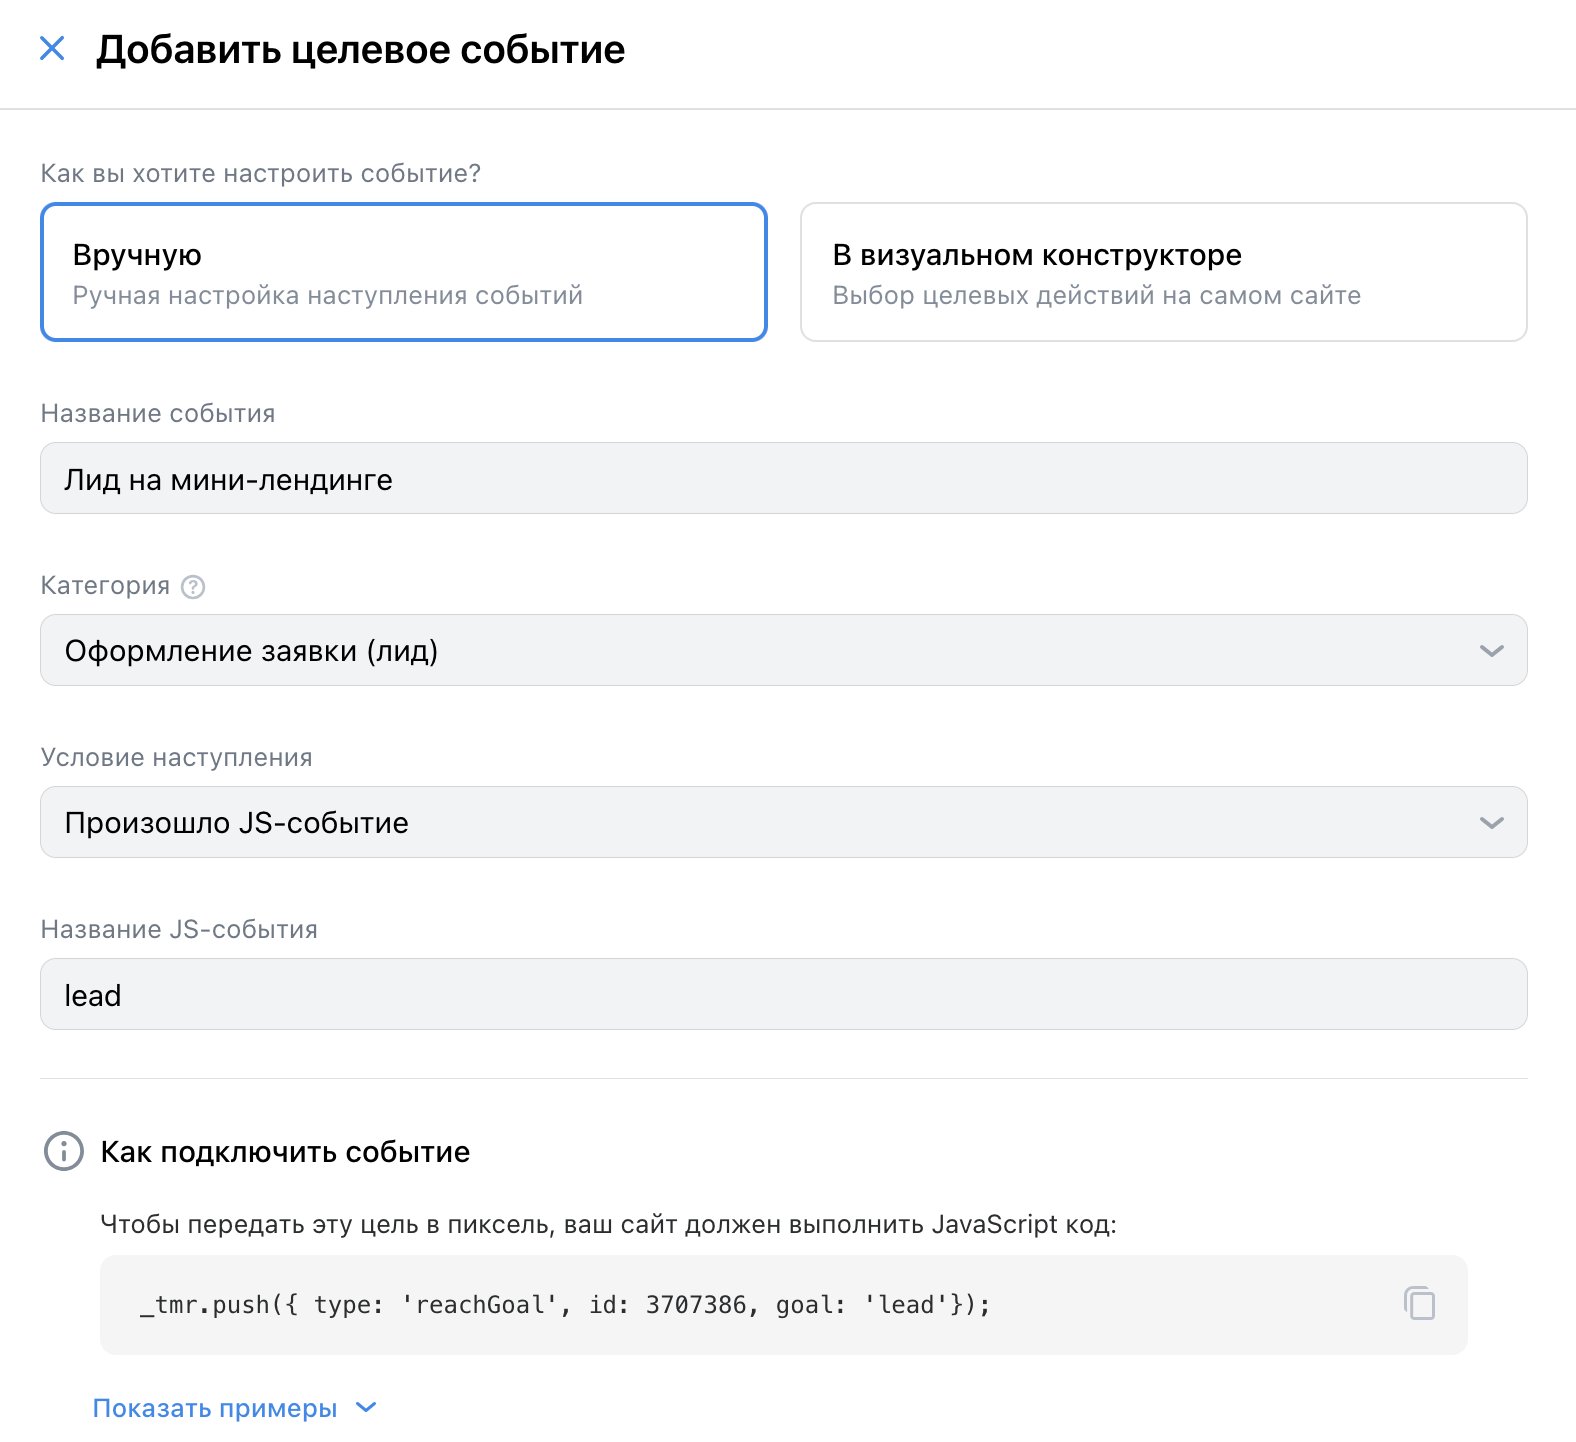Click the Условие наступления label
Viewport: 1576px width, 1442px height.
click(x=176, y=758)
